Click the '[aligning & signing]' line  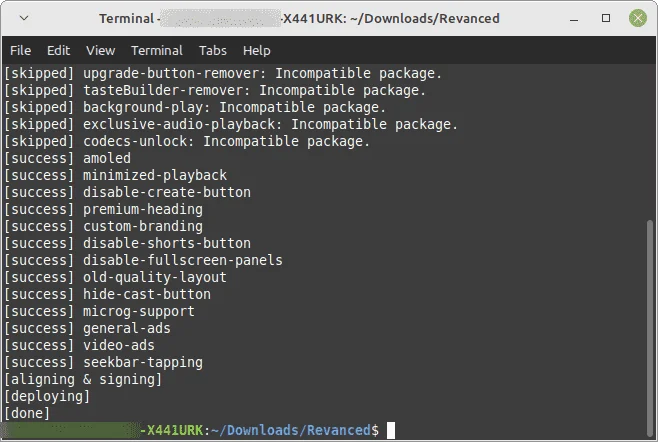click(83, 379)
